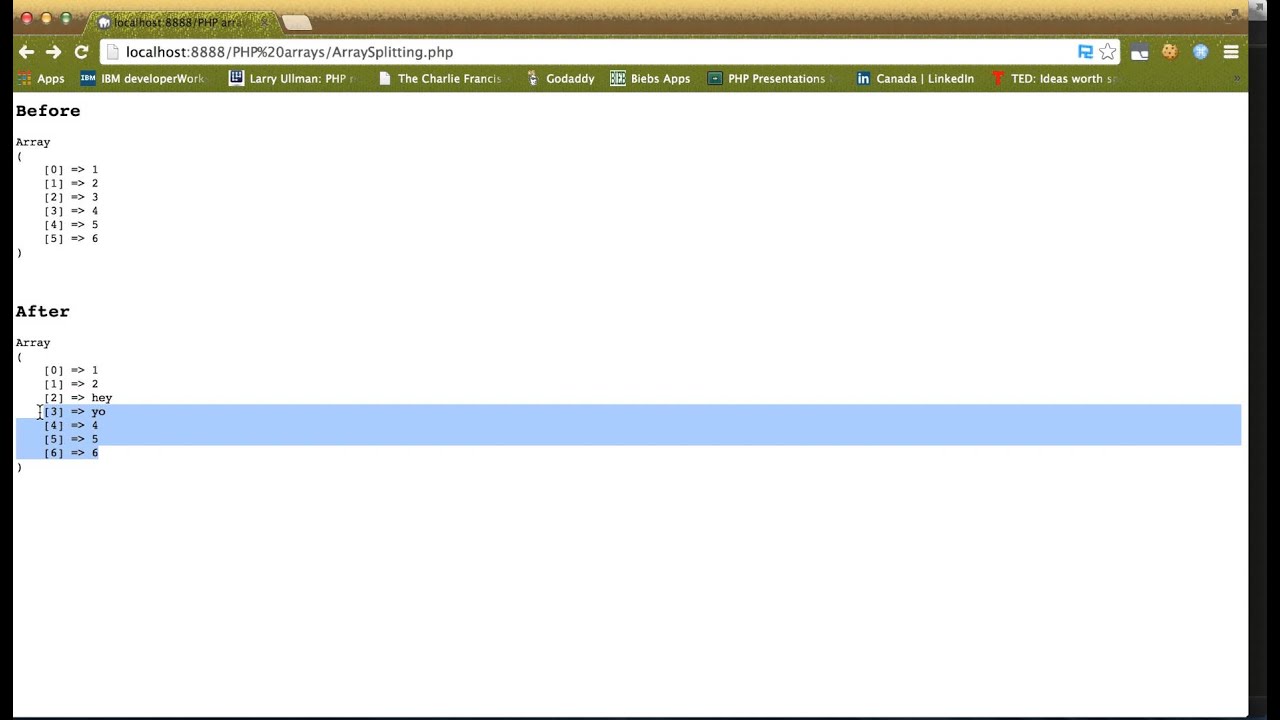Image resolution: width=1280 pixels, height=720 pixels.
Task: Go back to the previous page
Action: 26,52
